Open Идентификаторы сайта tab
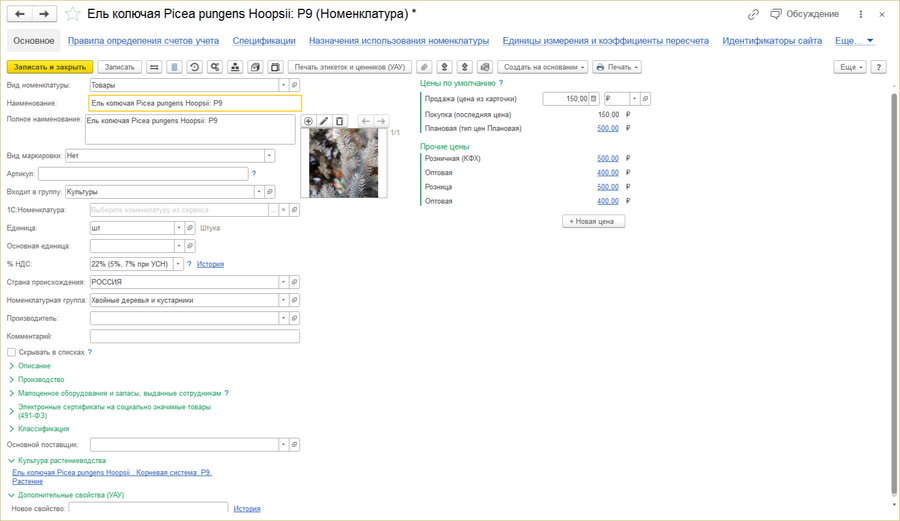900x521 pixels. [772, 41]
